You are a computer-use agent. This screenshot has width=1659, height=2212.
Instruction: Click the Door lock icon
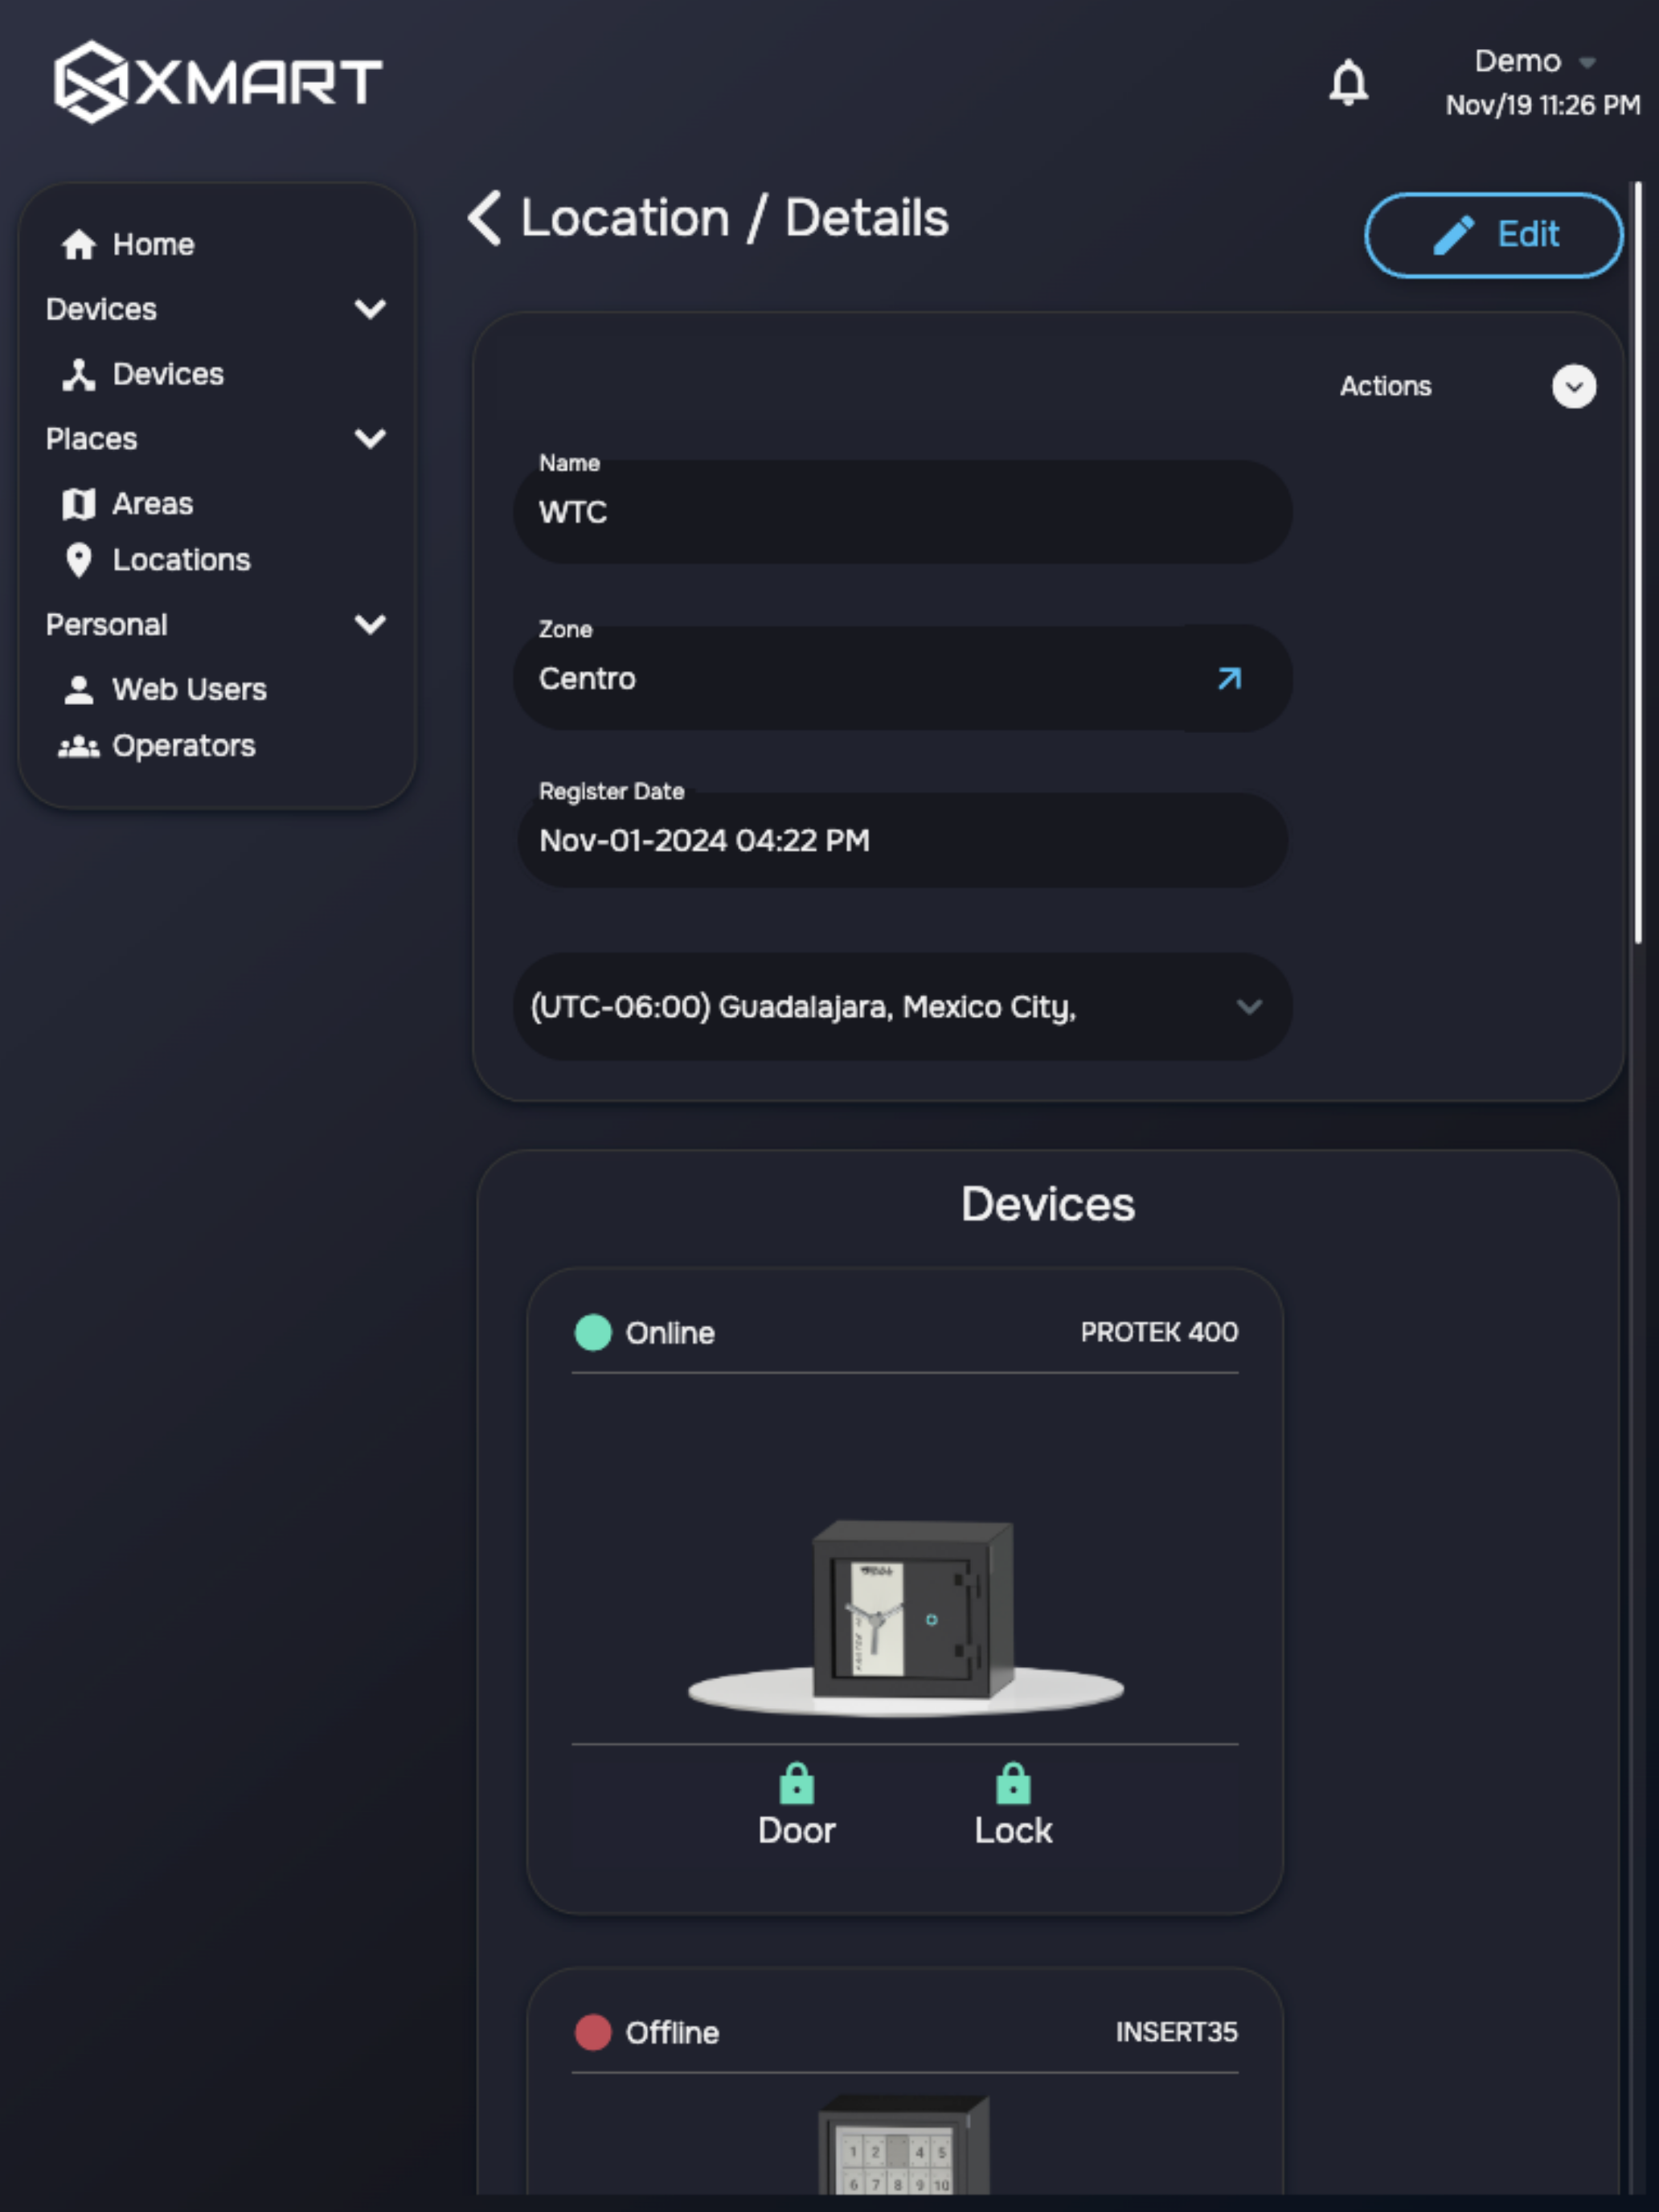[x=796, y=1783]
